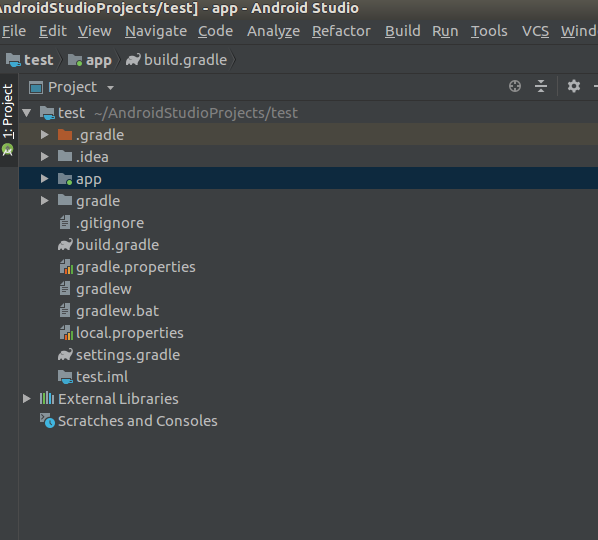
Task: Select build.gradle in the project tree
Action: (x=117, y=245)
